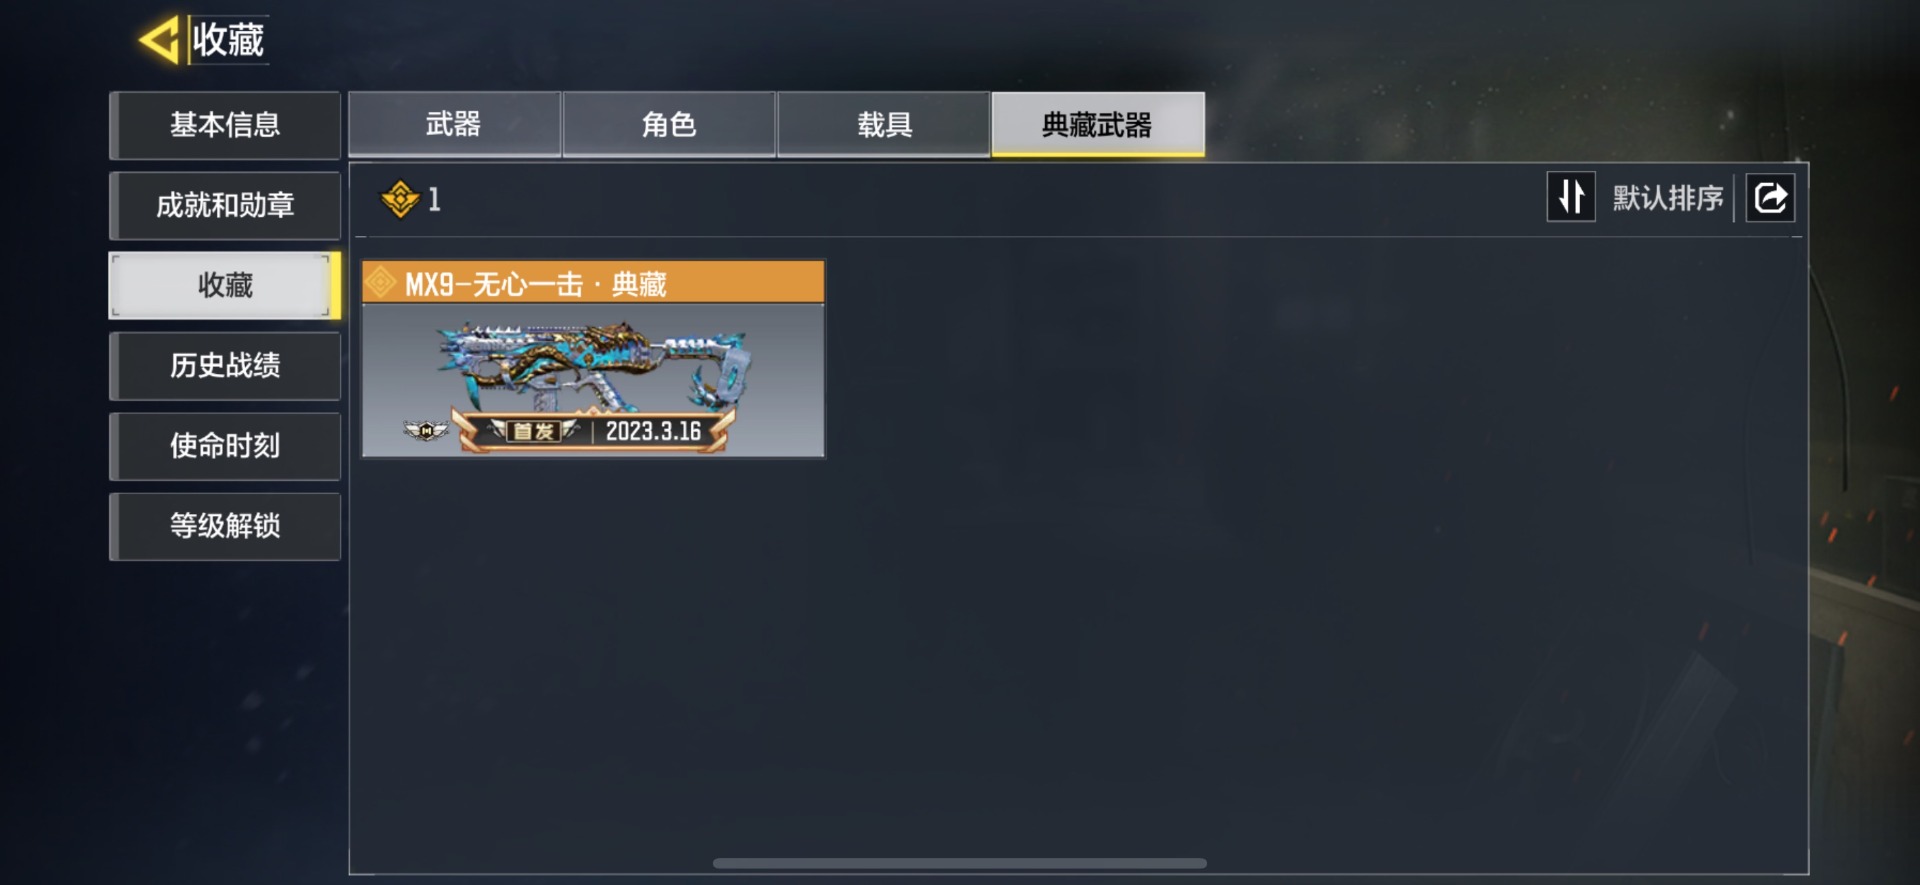
Task: Click the gold collectible weapon count emblem
Action: 400,199
